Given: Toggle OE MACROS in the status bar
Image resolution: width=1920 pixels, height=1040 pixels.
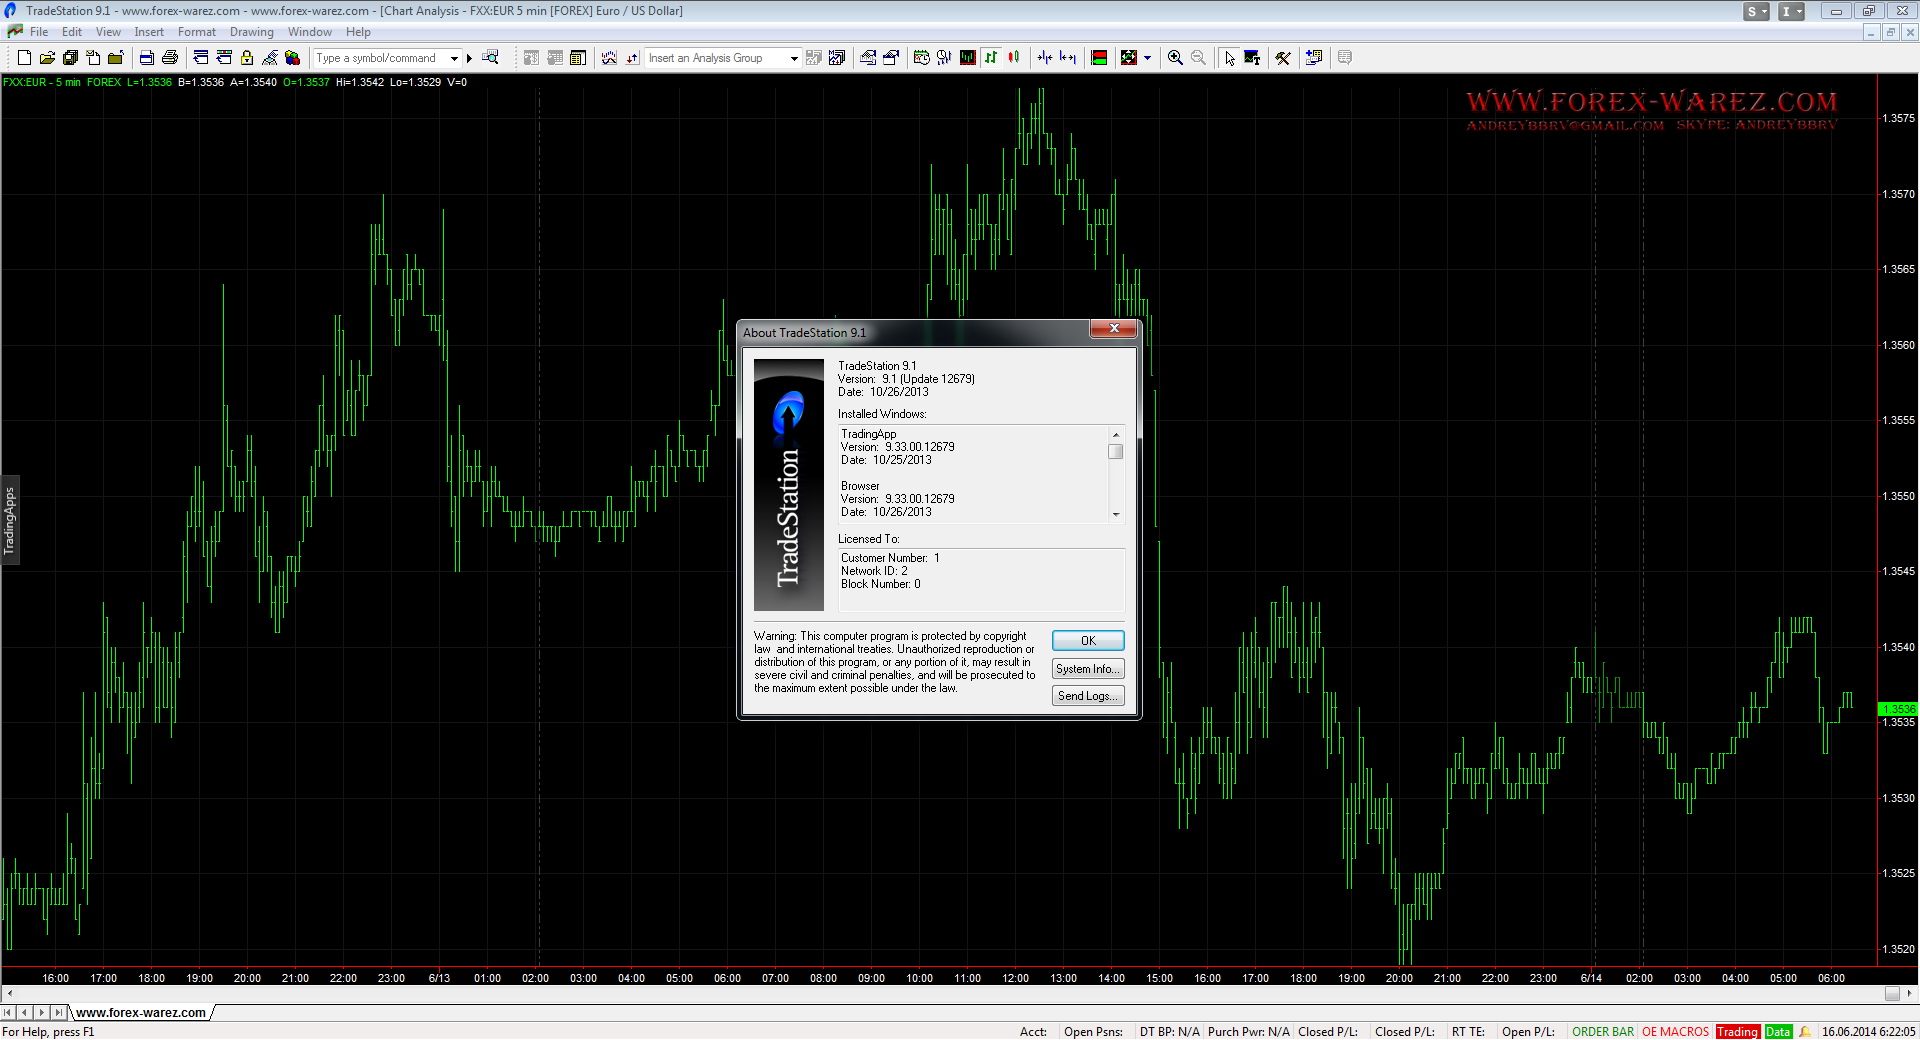Looking at the screenshot, I should (1675, 1032).
